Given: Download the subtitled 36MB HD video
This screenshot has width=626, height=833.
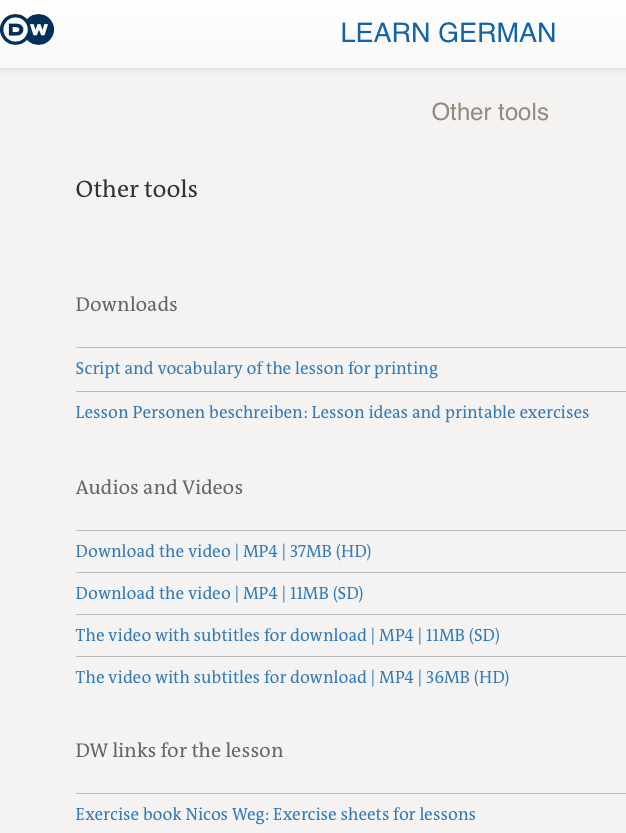Looking at the screenshot, I should [292, 677].
